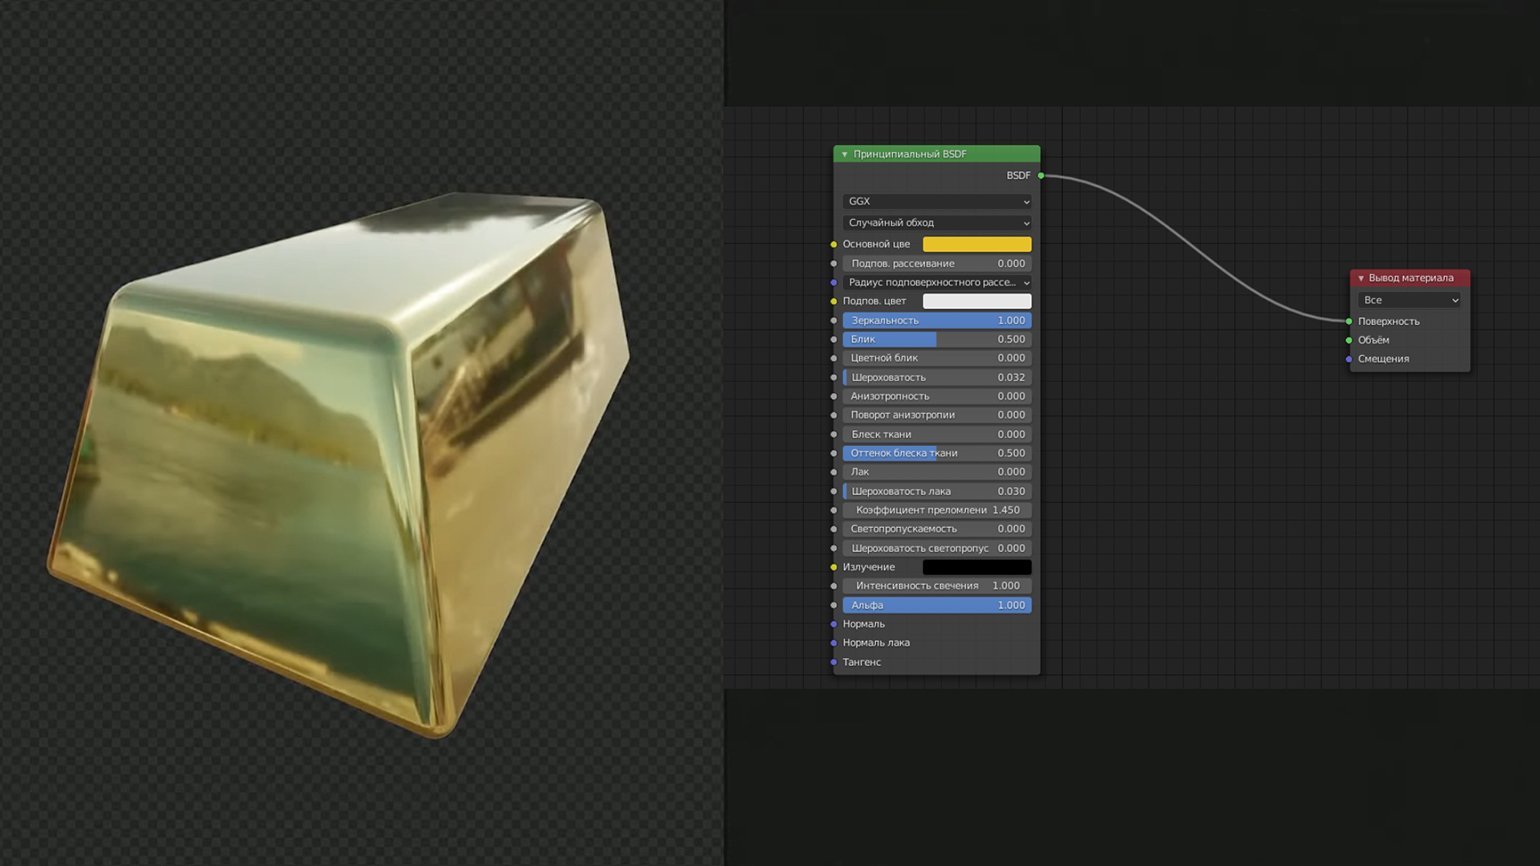Collapse the Принципиальный BSDF node

click(844, 154)
